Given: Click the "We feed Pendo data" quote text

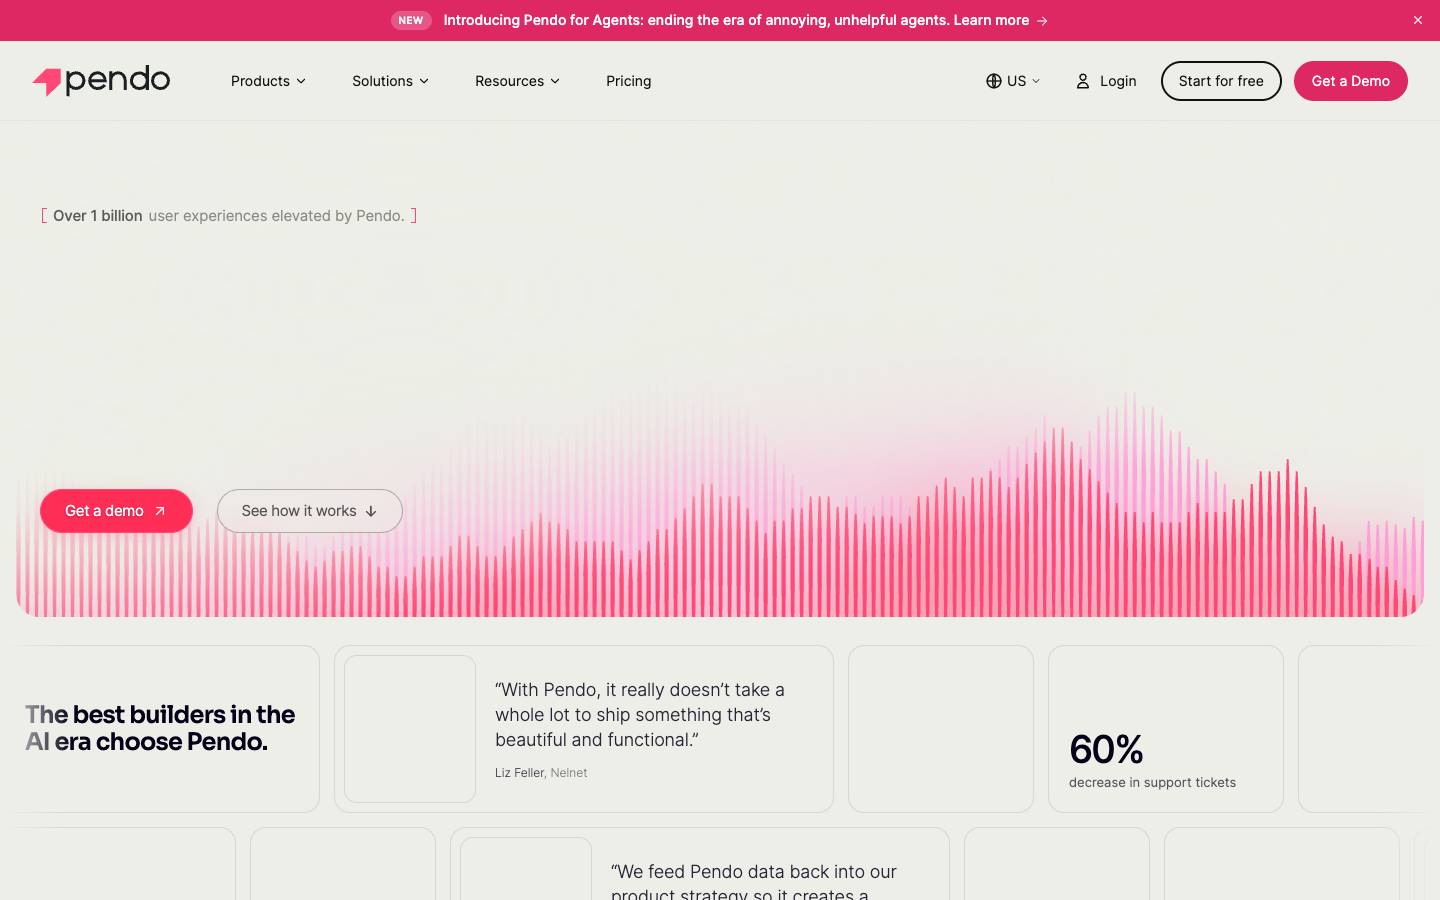Looking at the screenshot, I should pos(753,882).
